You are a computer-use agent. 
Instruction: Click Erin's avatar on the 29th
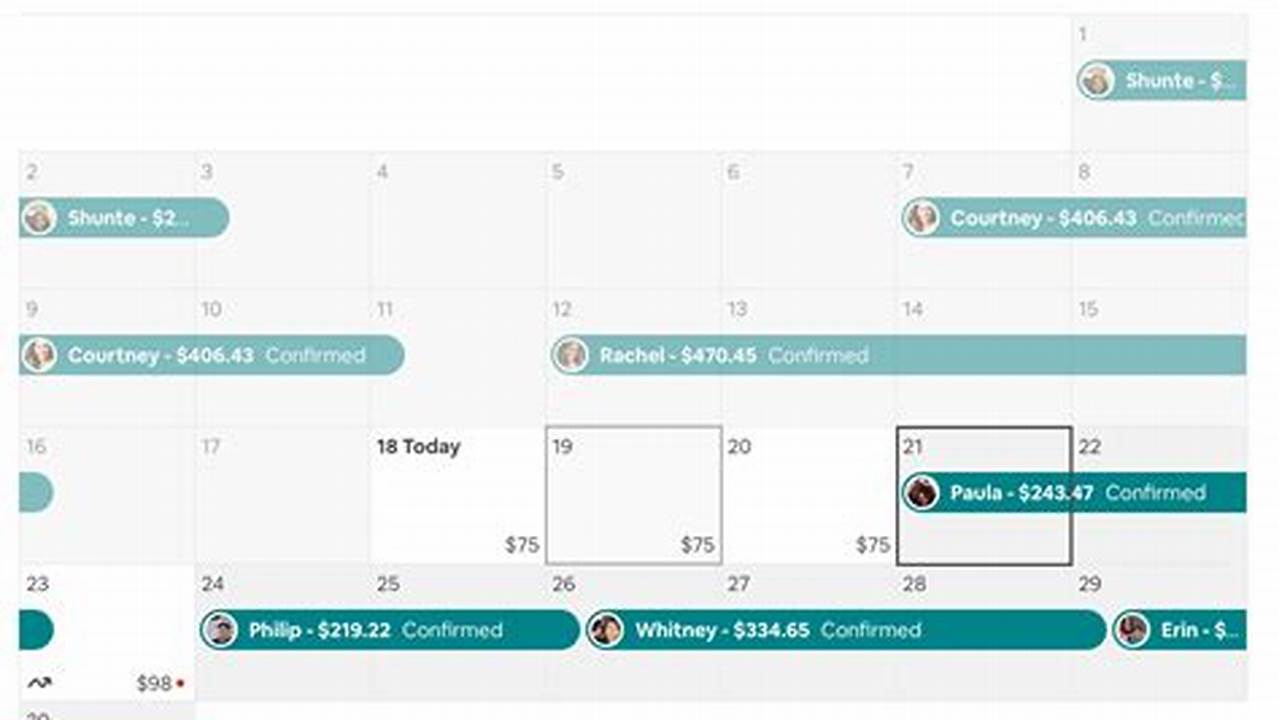[x=1133, y=631]
